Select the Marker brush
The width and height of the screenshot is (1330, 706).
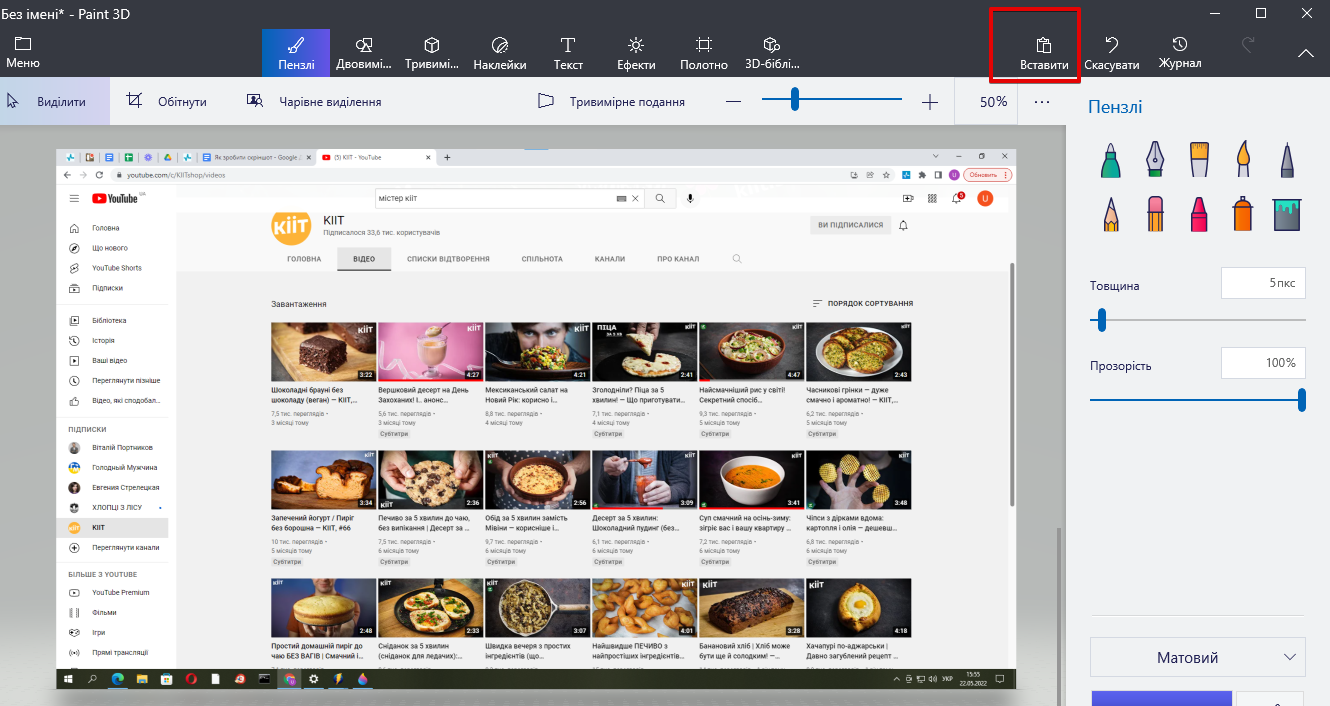click(1110, 158)
